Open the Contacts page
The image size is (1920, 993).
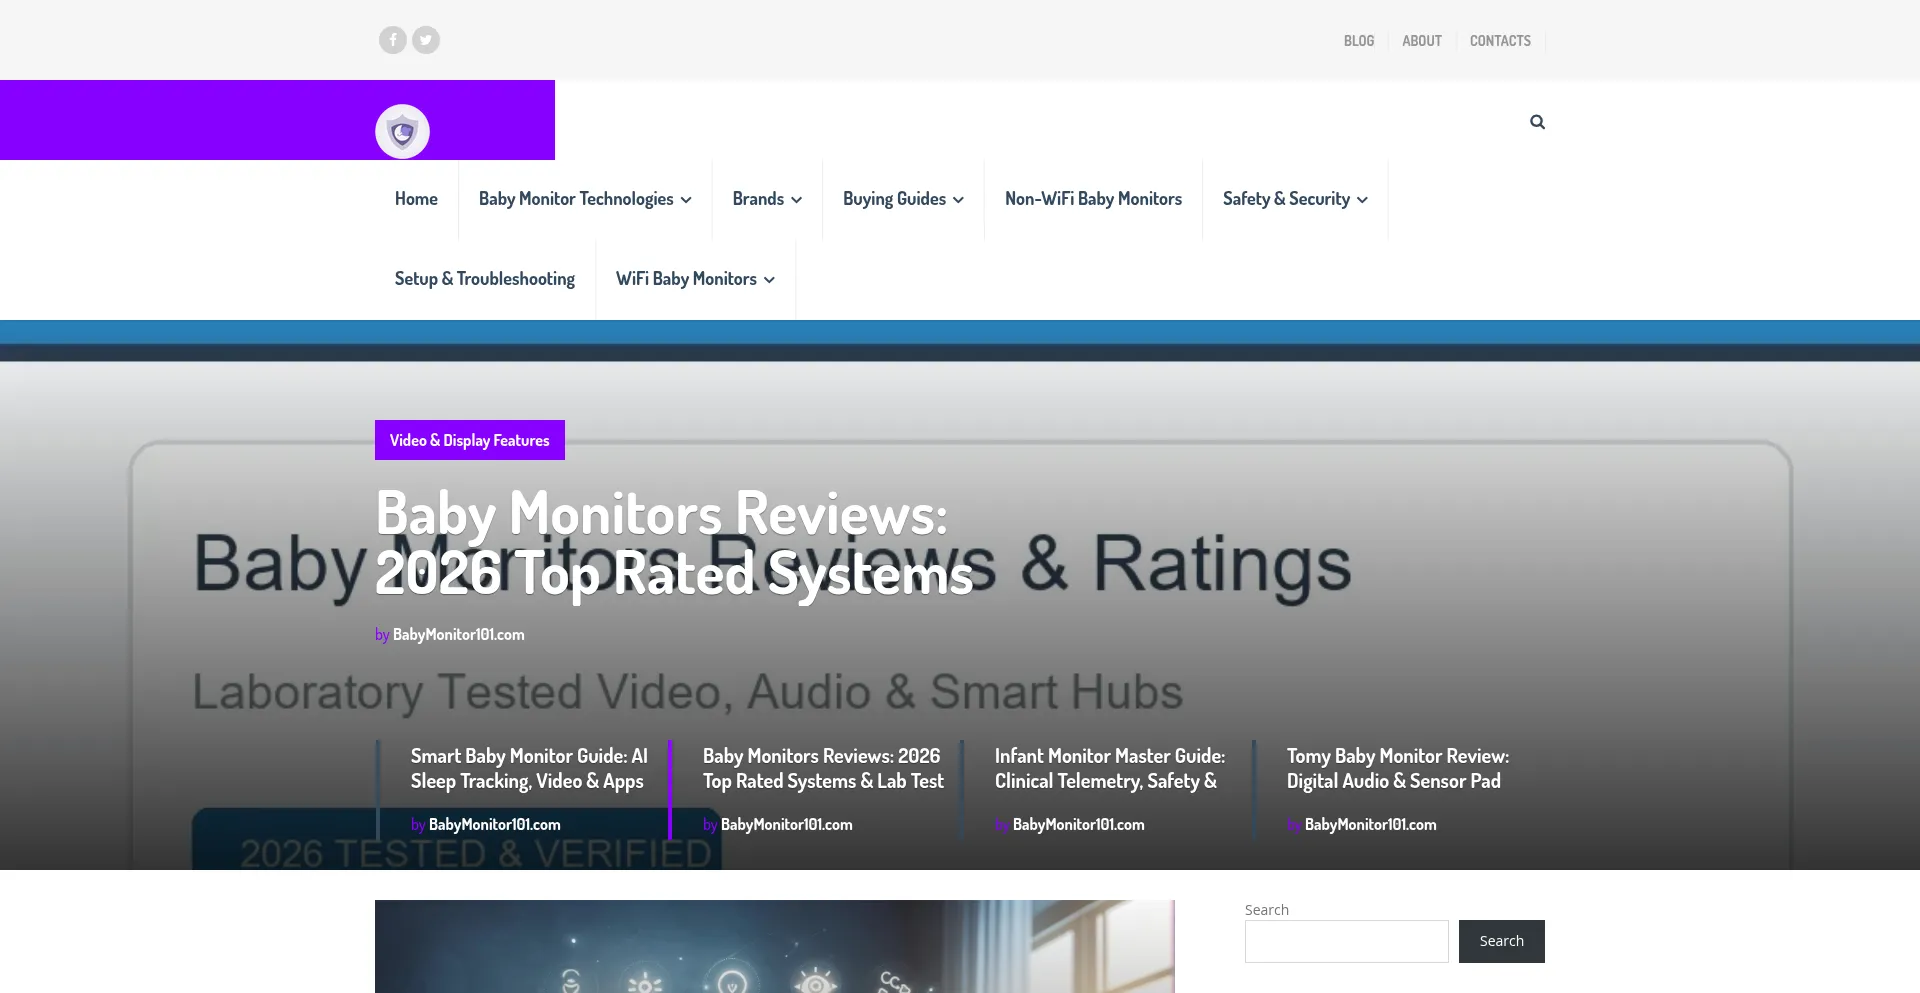point(1500,41)
